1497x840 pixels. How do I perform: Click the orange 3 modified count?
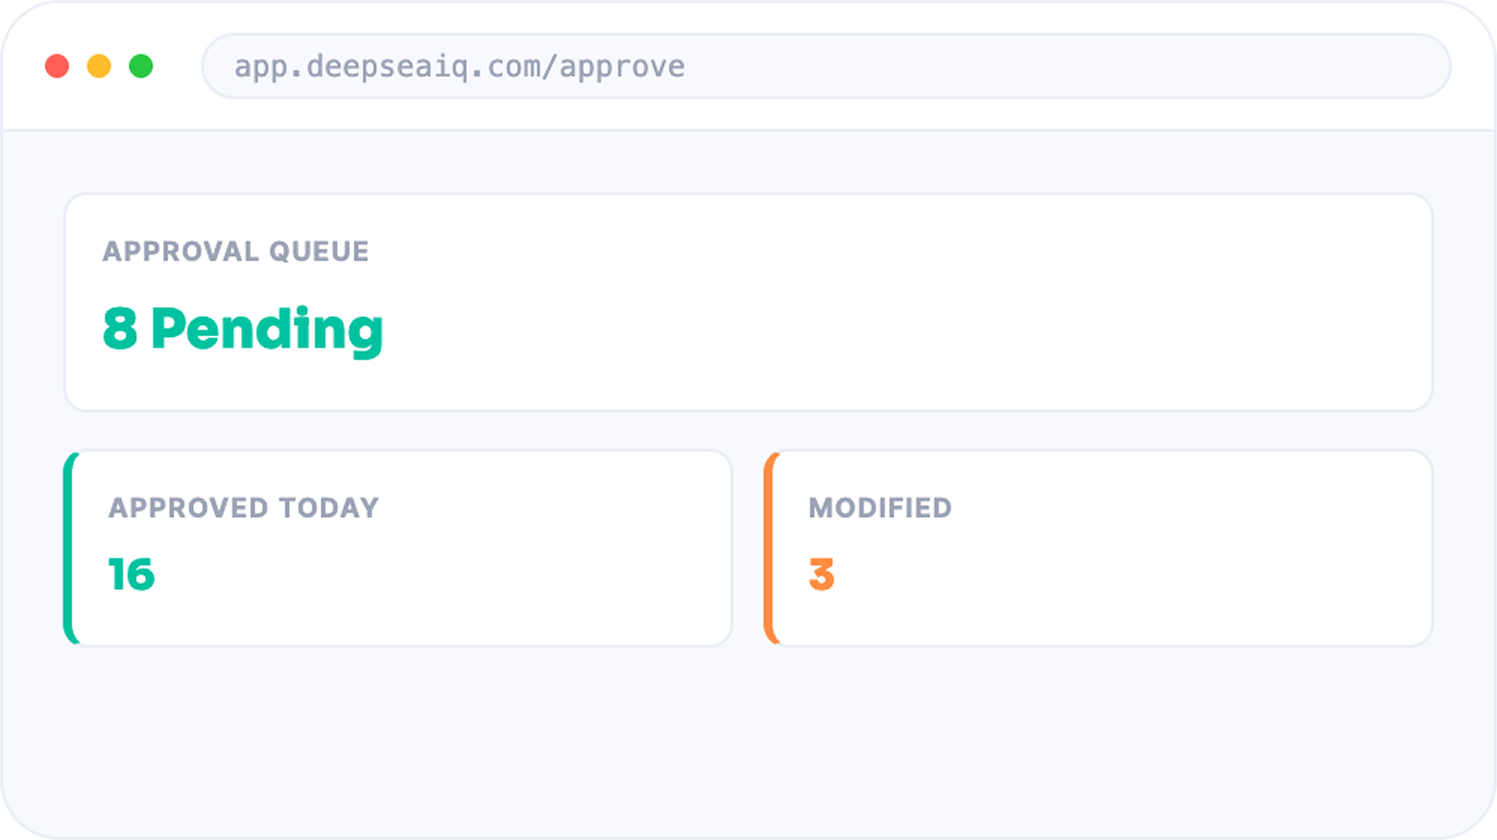[821, 575]
